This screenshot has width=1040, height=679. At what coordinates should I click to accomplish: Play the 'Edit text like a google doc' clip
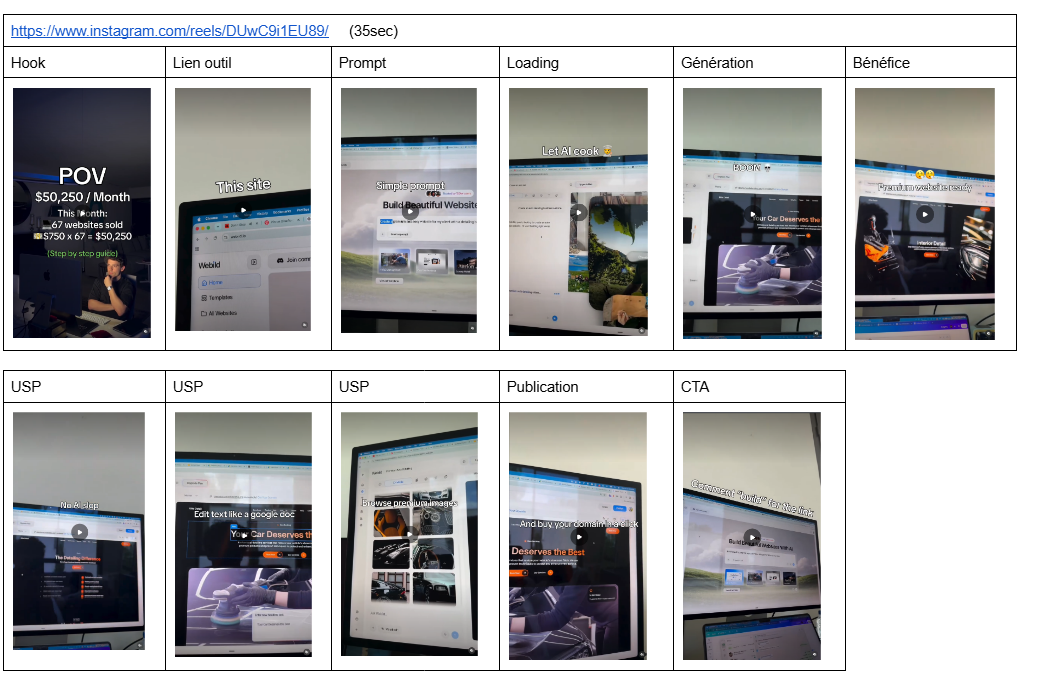point(243,534)
